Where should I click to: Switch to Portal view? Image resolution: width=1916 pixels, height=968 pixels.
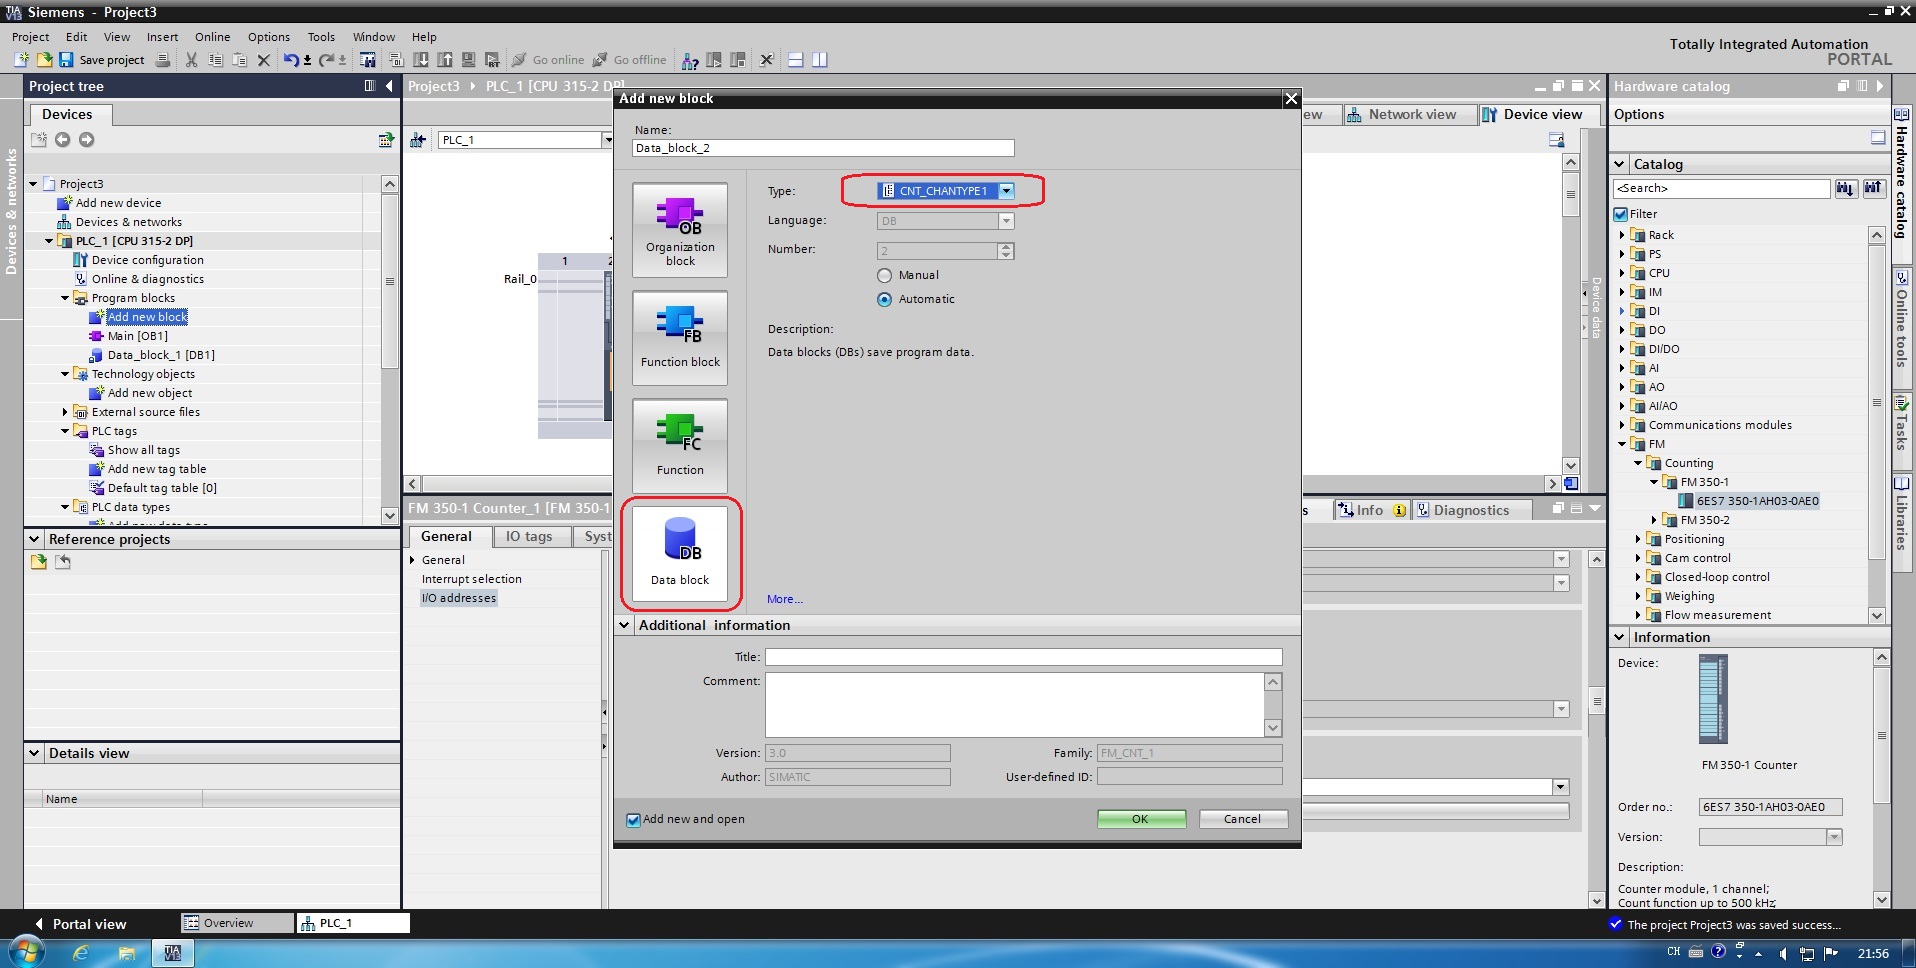(x=80, y=924)
